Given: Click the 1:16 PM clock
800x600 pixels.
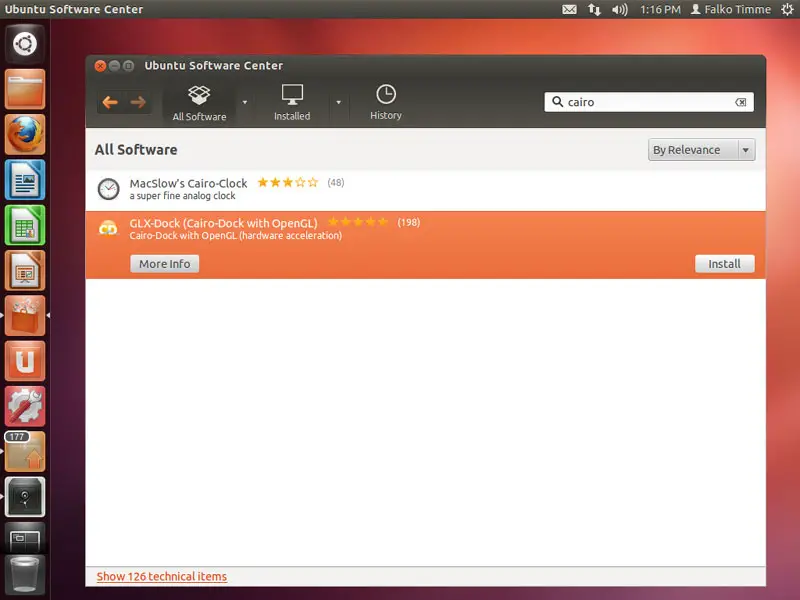Looking at the screenshot, I should point(660,9).
